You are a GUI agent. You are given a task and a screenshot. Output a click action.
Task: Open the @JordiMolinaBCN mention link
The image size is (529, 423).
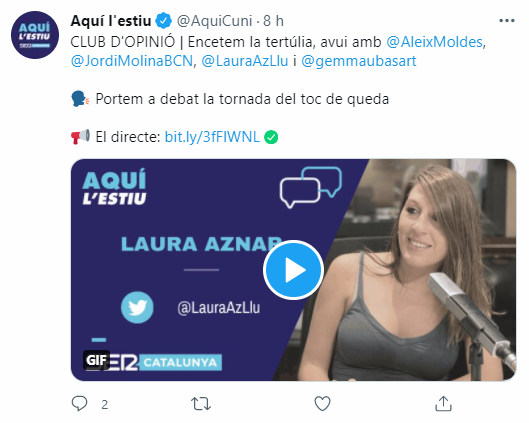tap(132, 61)
